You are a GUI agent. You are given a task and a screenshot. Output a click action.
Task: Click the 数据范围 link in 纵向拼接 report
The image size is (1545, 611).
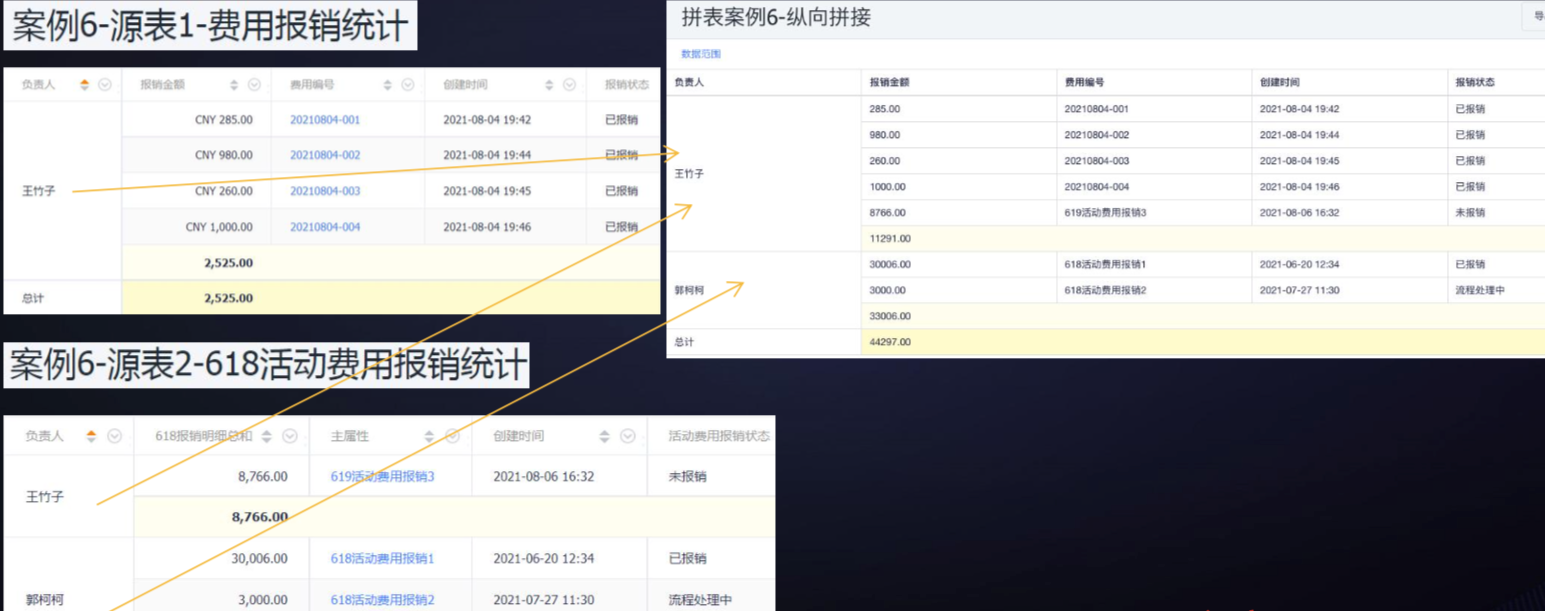pos(701,54)
